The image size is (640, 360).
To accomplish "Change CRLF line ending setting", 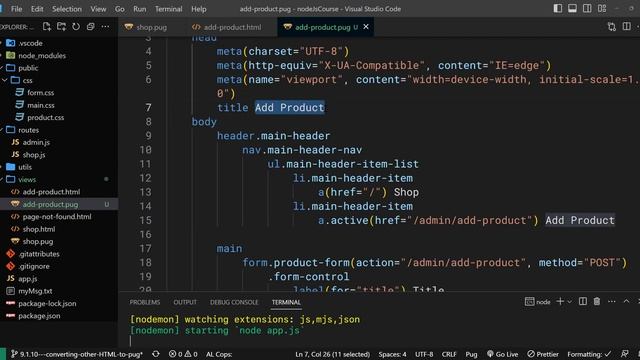I will tap(449, 354).
